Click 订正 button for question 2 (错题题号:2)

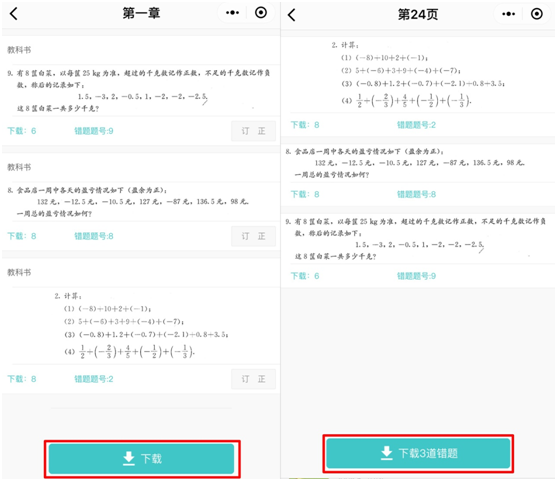(x=253, y=379)
